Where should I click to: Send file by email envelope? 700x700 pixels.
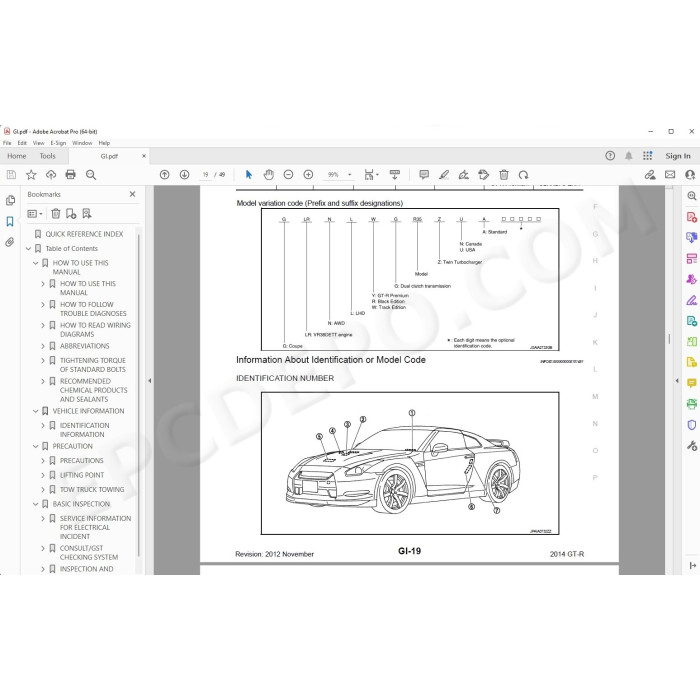point(670,175)
